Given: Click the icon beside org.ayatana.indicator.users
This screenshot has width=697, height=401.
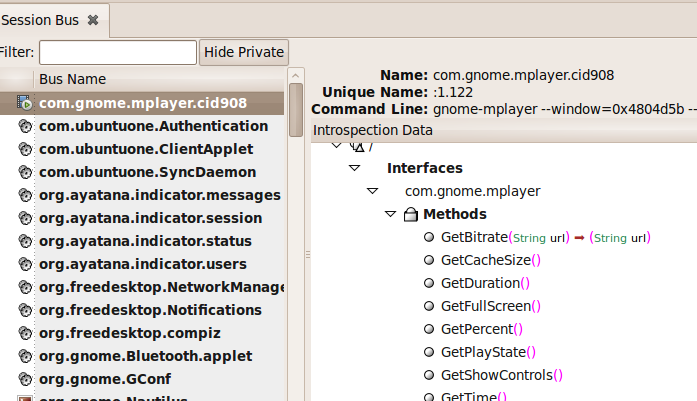Looking at the screenshot, I should [x=25, y=264].
